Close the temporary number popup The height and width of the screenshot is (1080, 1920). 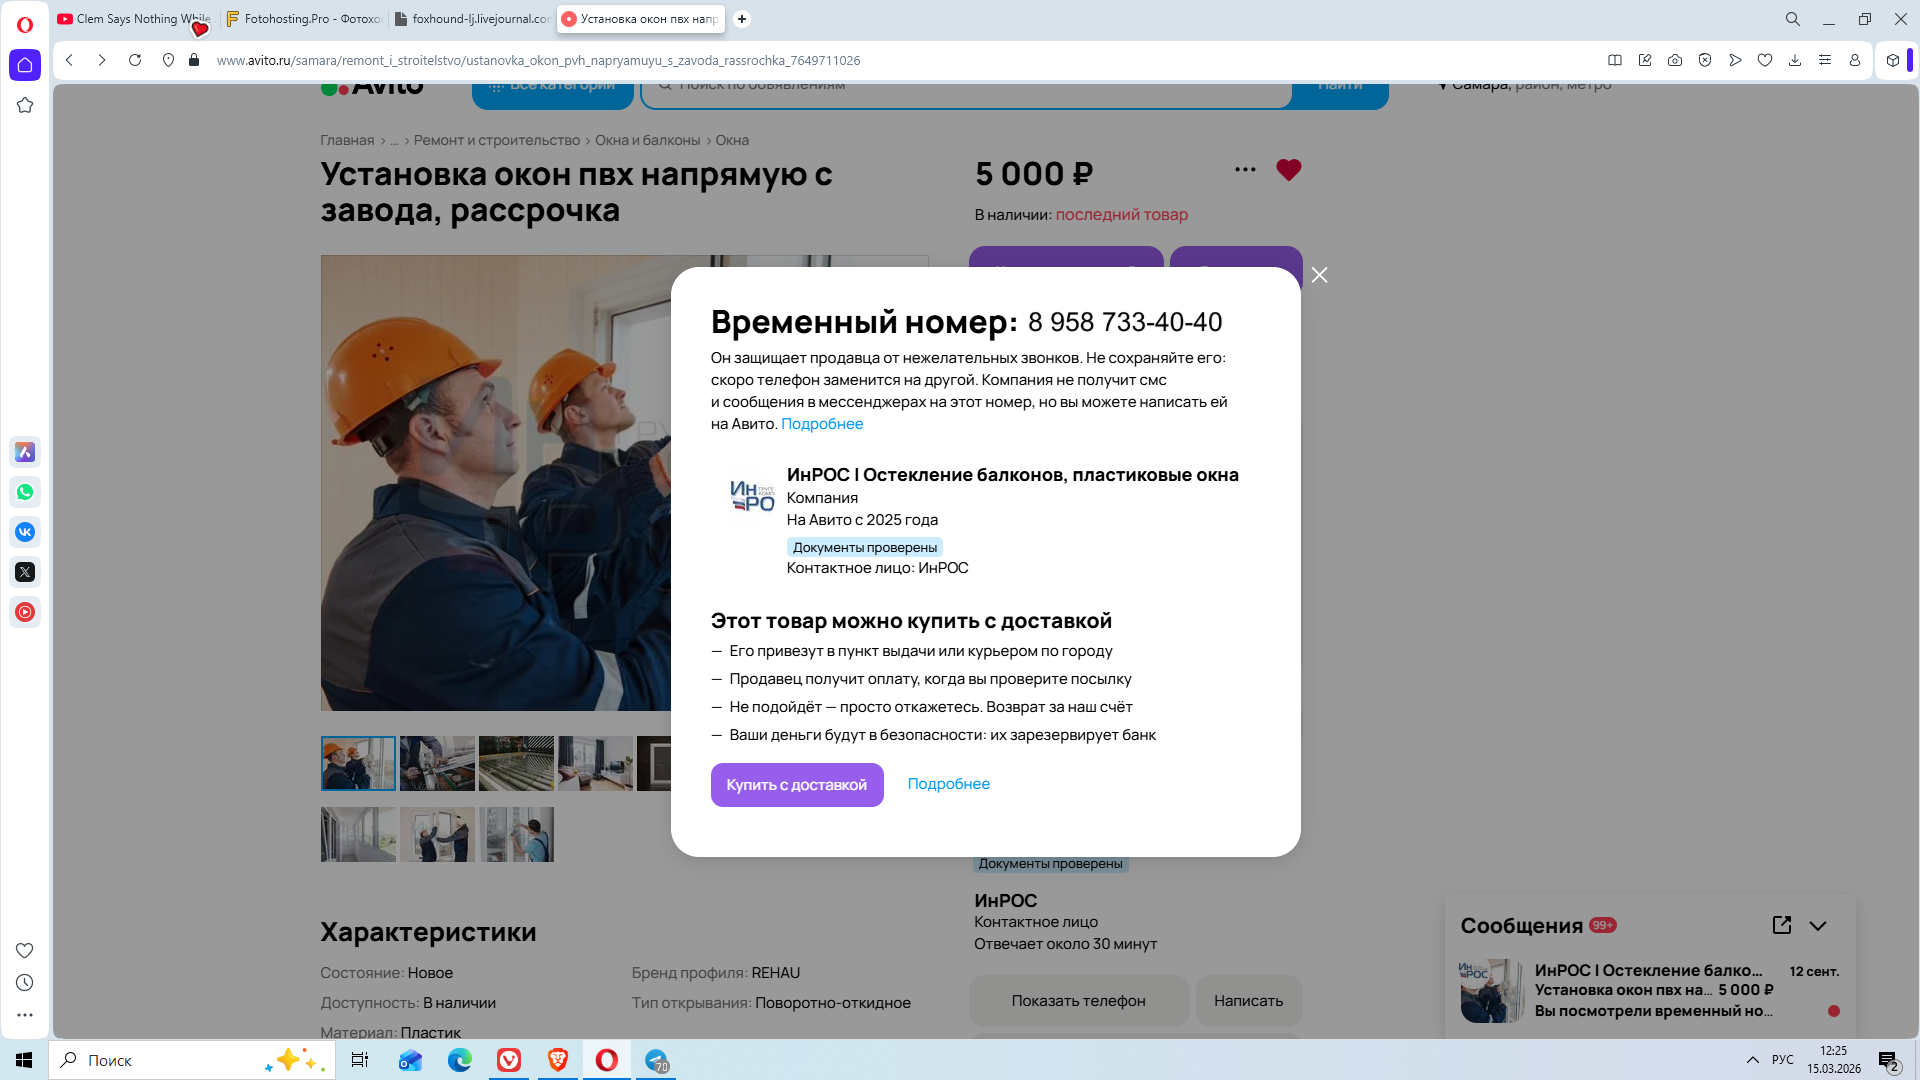[1319, 275]
